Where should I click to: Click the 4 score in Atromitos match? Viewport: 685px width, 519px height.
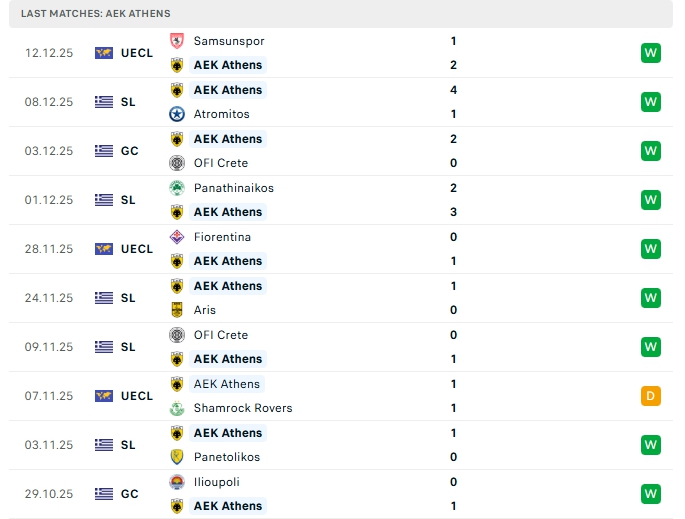[x=454, y=90]
